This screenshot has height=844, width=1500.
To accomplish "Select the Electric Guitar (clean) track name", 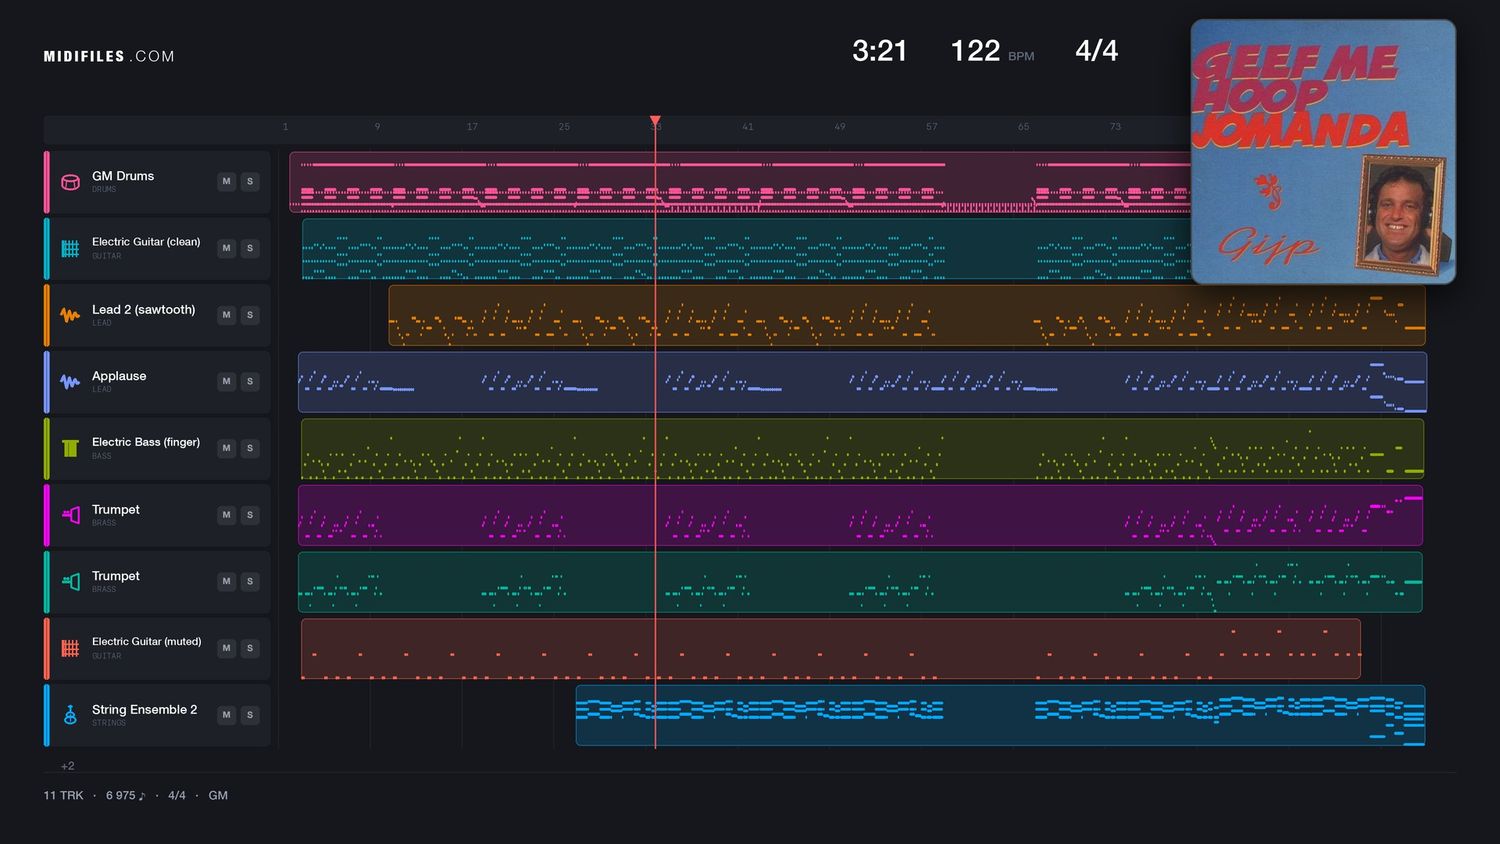I will pyautogui.click(x=146, y=242).
